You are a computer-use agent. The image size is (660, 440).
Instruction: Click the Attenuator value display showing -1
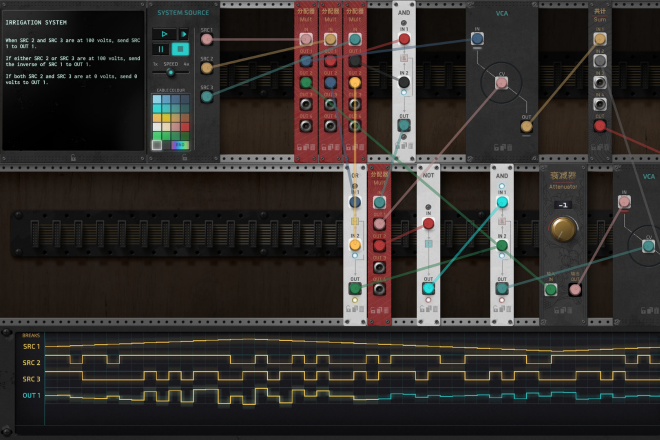pyautogui.click(x=563, y=205)
